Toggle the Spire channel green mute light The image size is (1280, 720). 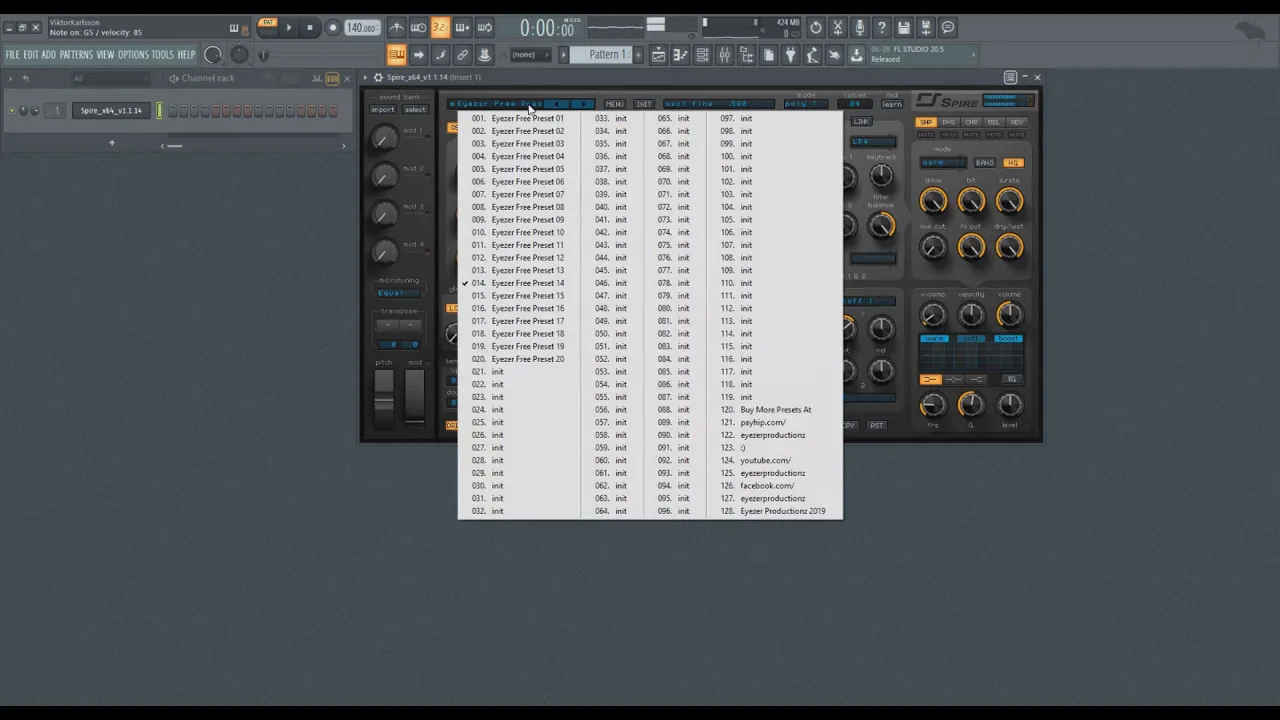click(x=12, y=110)
